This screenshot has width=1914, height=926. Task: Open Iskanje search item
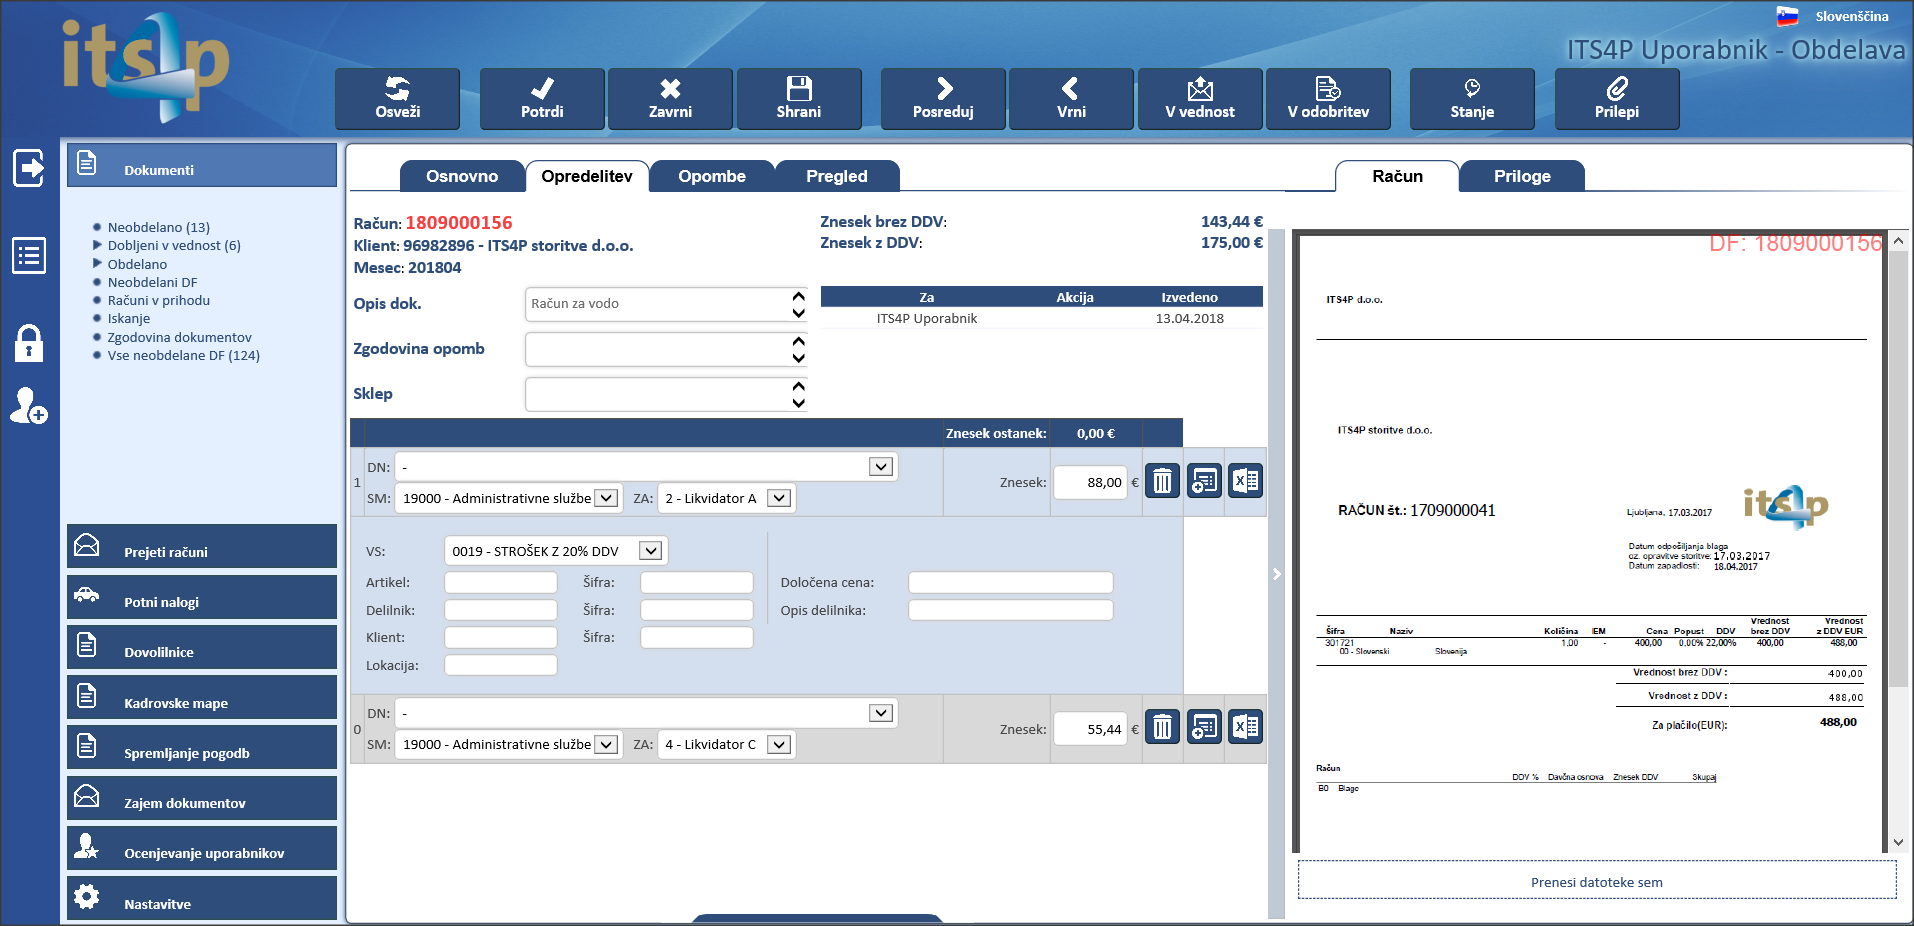click(129, 318)
